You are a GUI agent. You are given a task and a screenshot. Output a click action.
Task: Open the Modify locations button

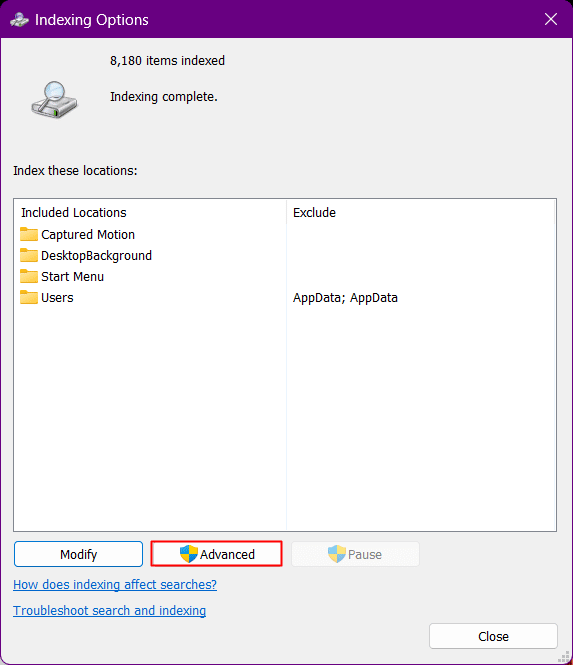(78, 554)
